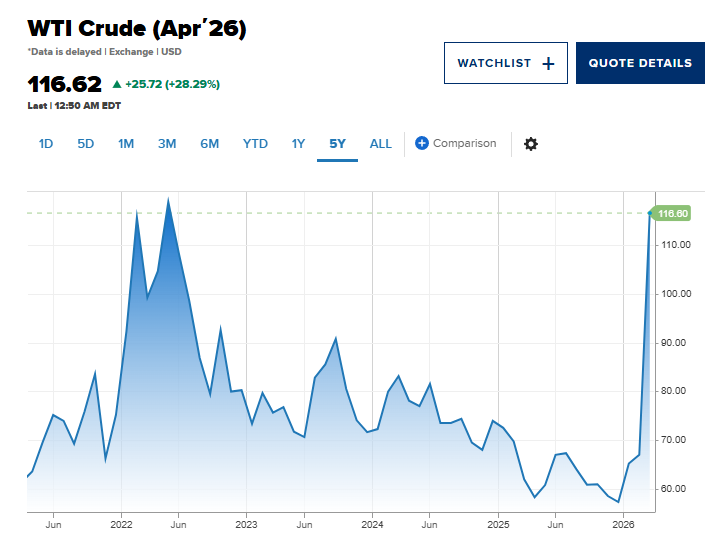Click the Comparison label
The width and height of the screenshot is (725, 548).
pos(465,143)
